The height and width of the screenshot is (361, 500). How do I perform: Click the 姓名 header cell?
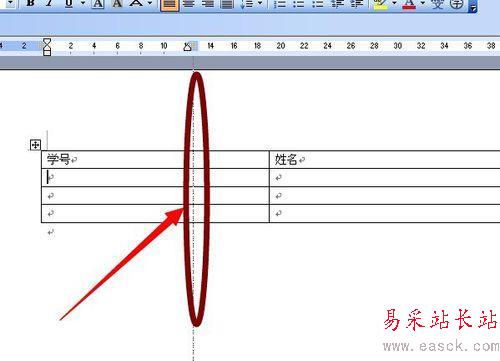point(385,159)
